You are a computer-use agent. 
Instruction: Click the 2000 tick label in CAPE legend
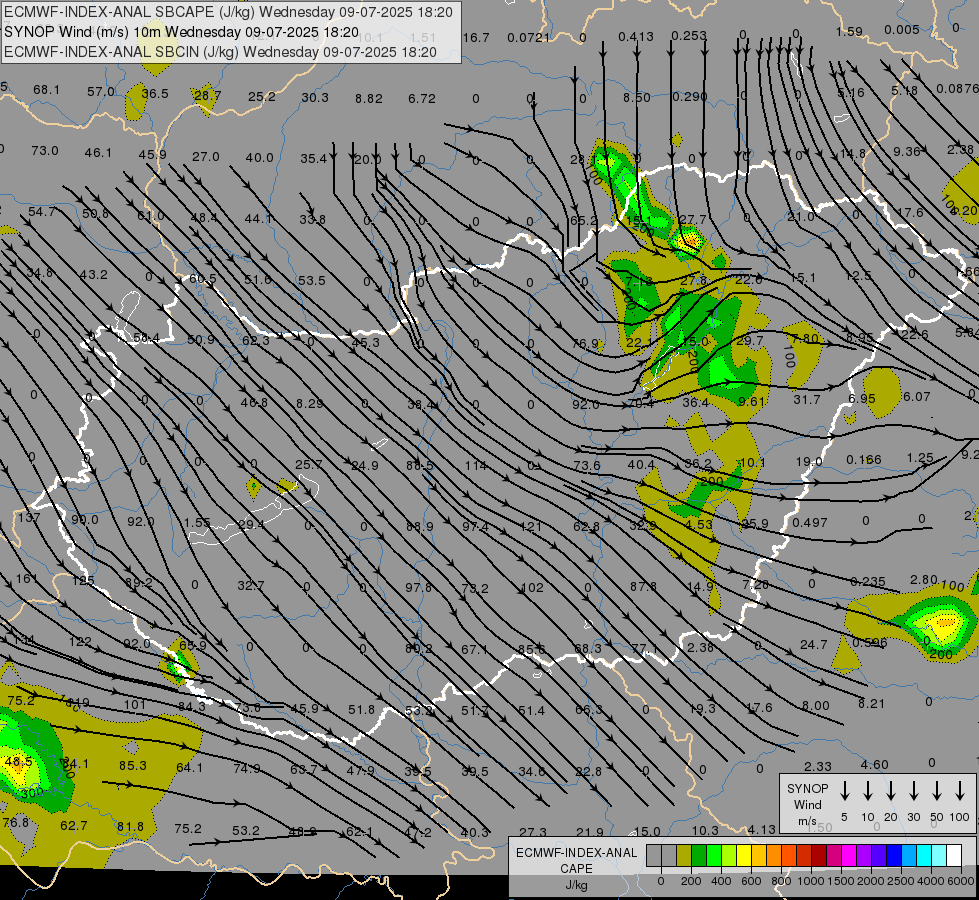pyautogui.click(x=871, y=881)
